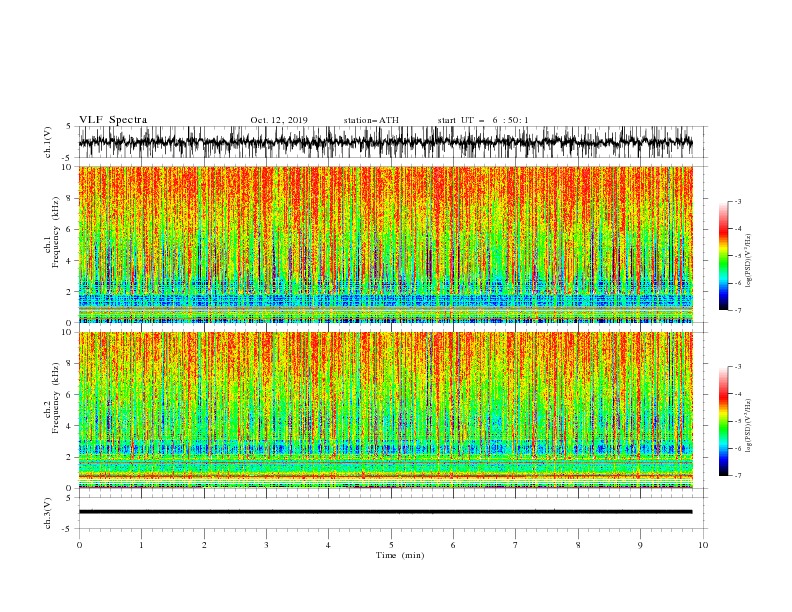Click the ch.1 spectrogram plot area
This screenshot has height=612, width=792.
click(385, 244)
